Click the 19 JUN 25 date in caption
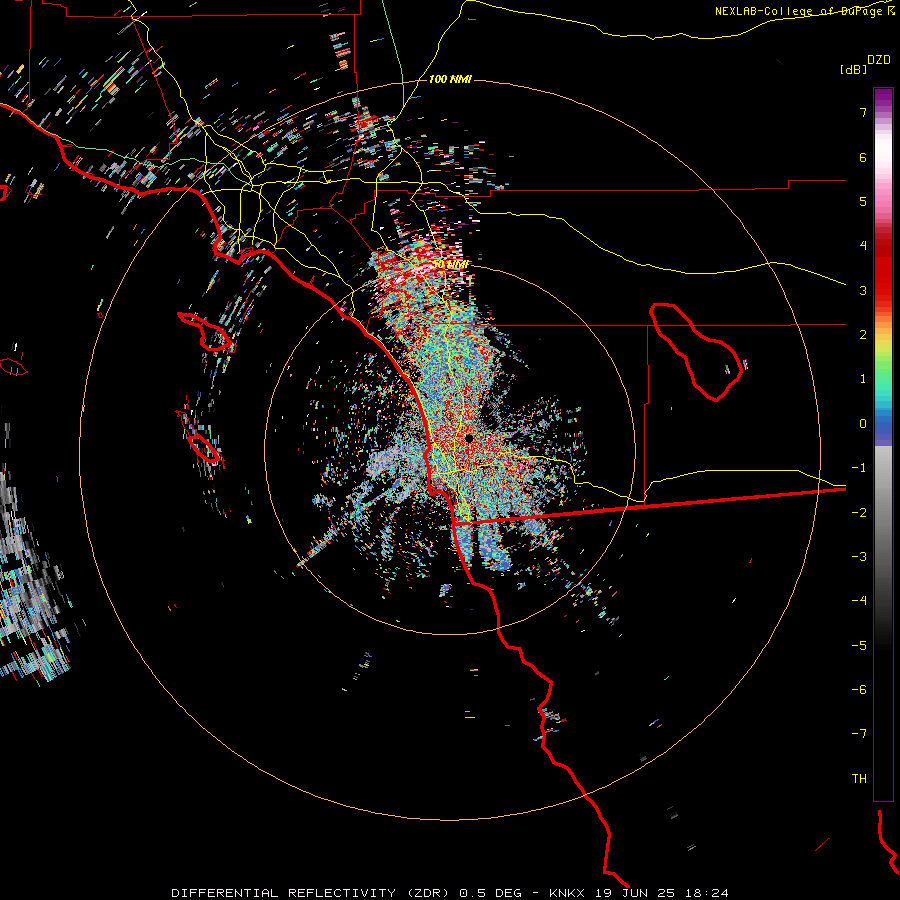 coord(636,893)
